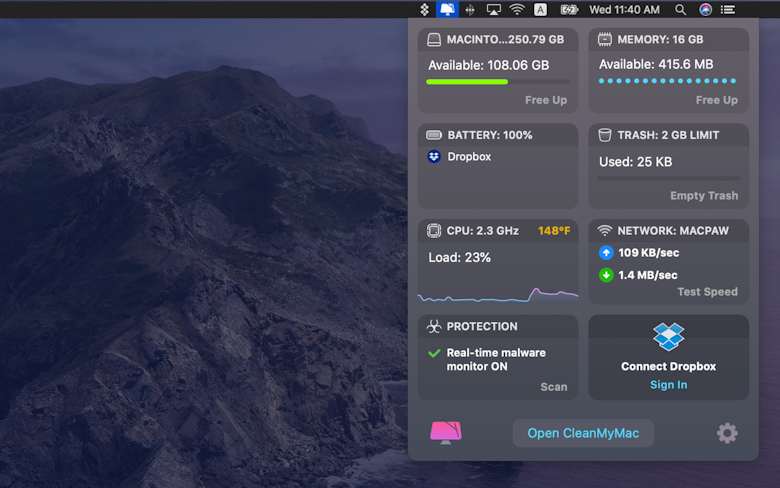Screen dimensions: 780x488
Task: Launch Siri from the menu bar
Action: [x=705, y=9]
